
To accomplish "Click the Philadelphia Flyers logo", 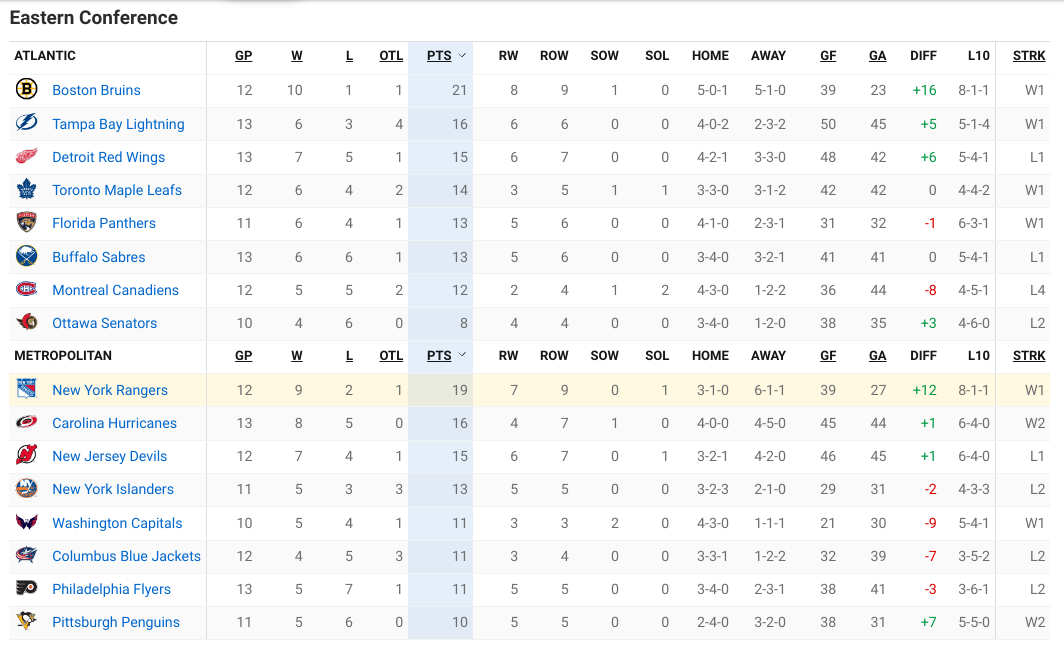I will point(26,588).
